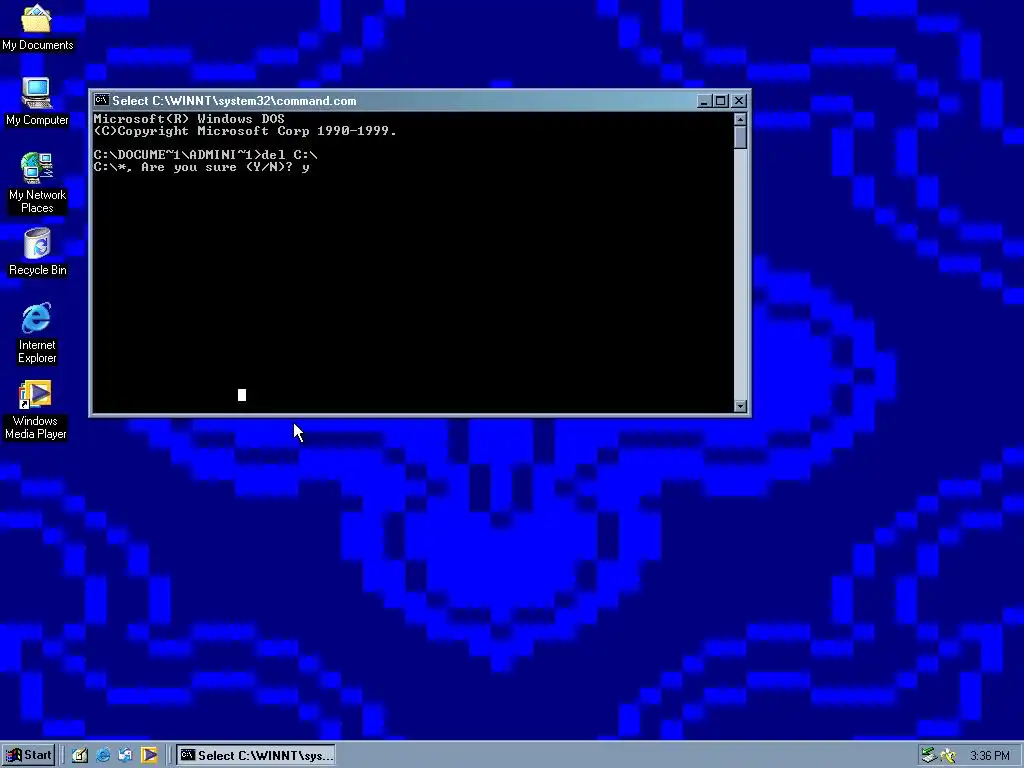Image resolution: width=1024 pixels, height=768 pixels.
Task: Launch Media Player from quick launch bar
Action: pyautogui.click(x=149, y=756)
